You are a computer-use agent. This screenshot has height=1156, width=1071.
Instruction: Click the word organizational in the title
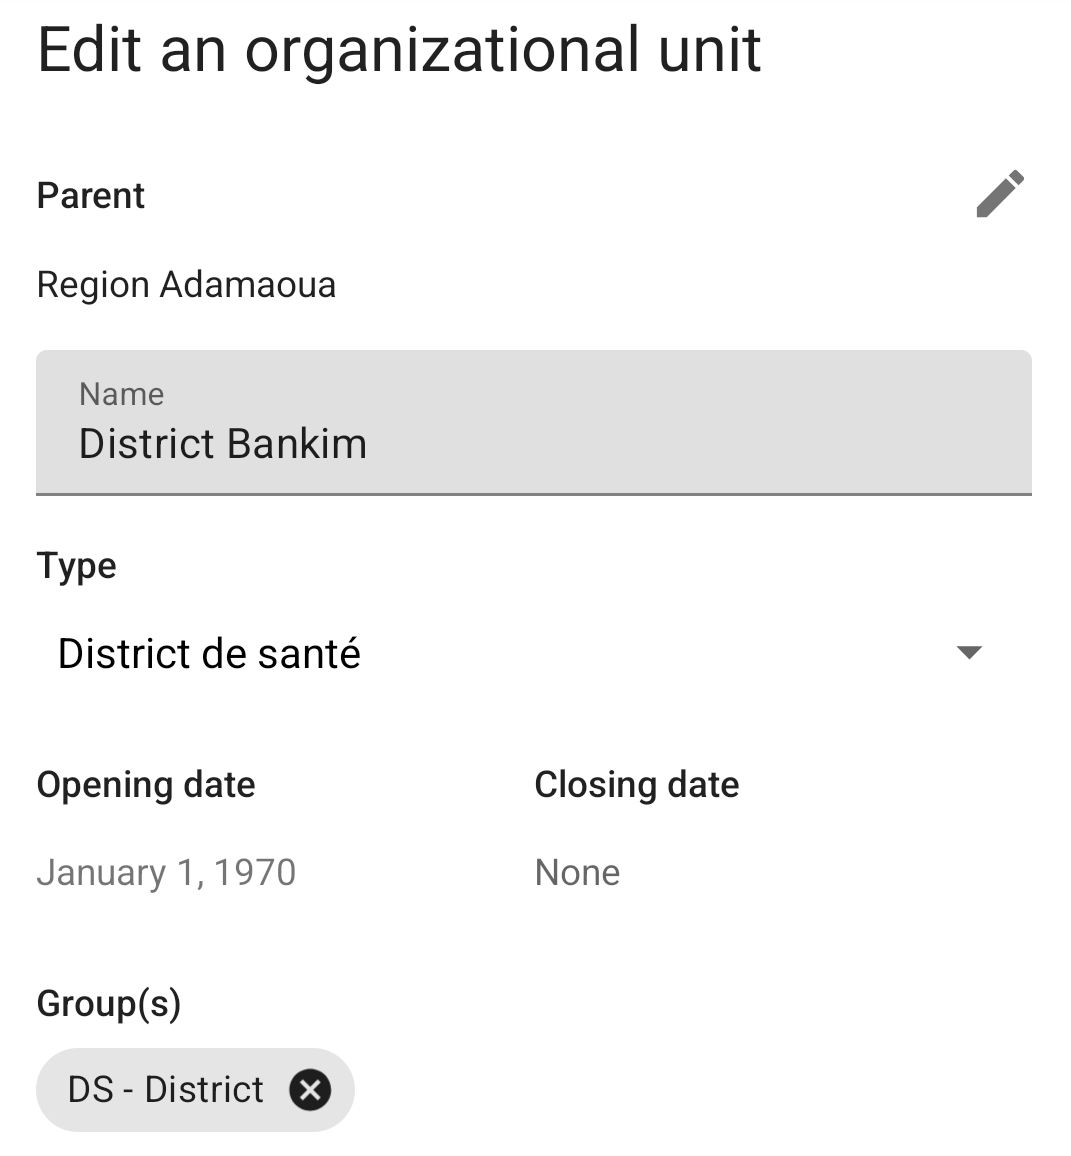(442, 50)
